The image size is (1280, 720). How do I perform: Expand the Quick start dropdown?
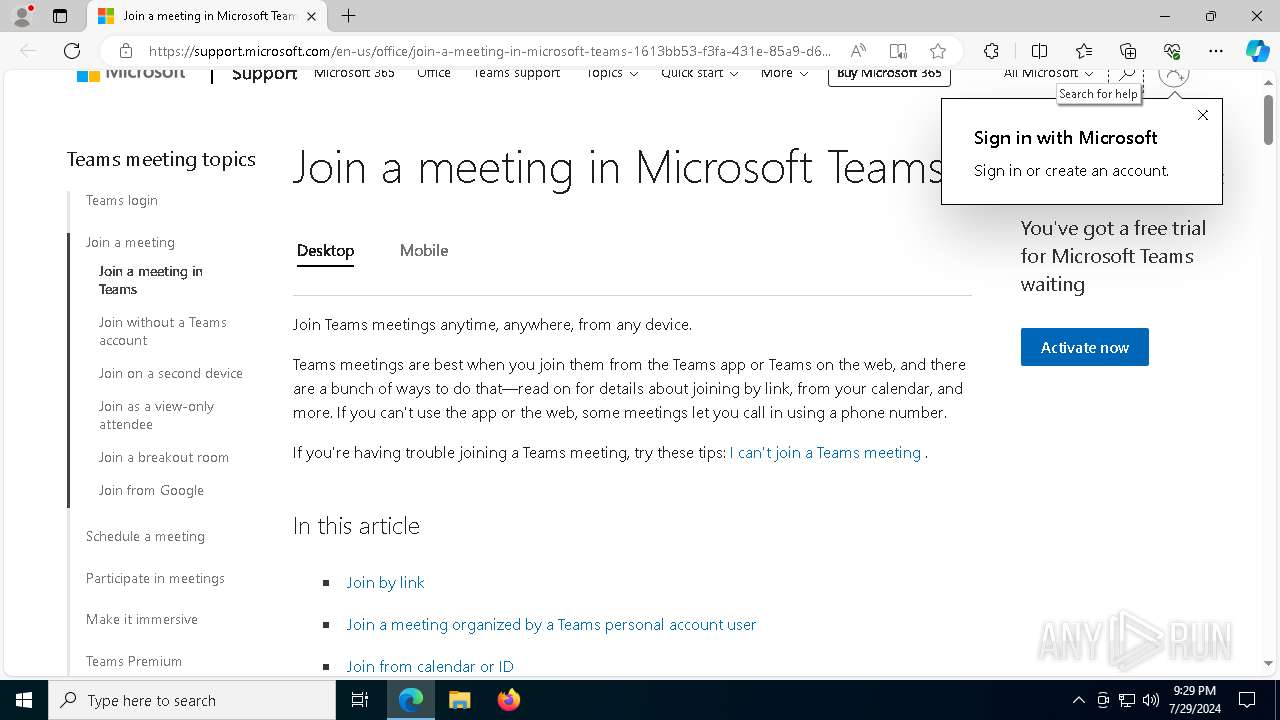[x=699, y=74]
